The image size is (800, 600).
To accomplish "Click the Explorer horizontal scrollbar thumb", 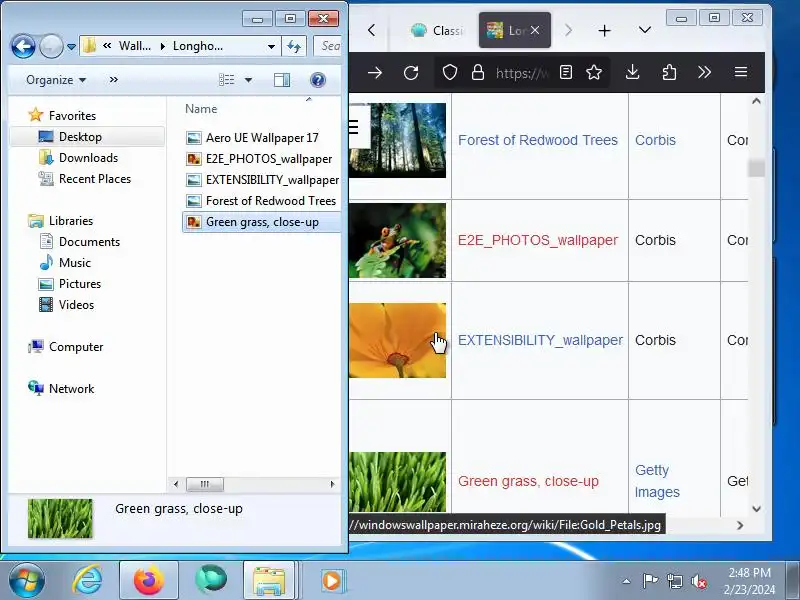I will 205,484.
